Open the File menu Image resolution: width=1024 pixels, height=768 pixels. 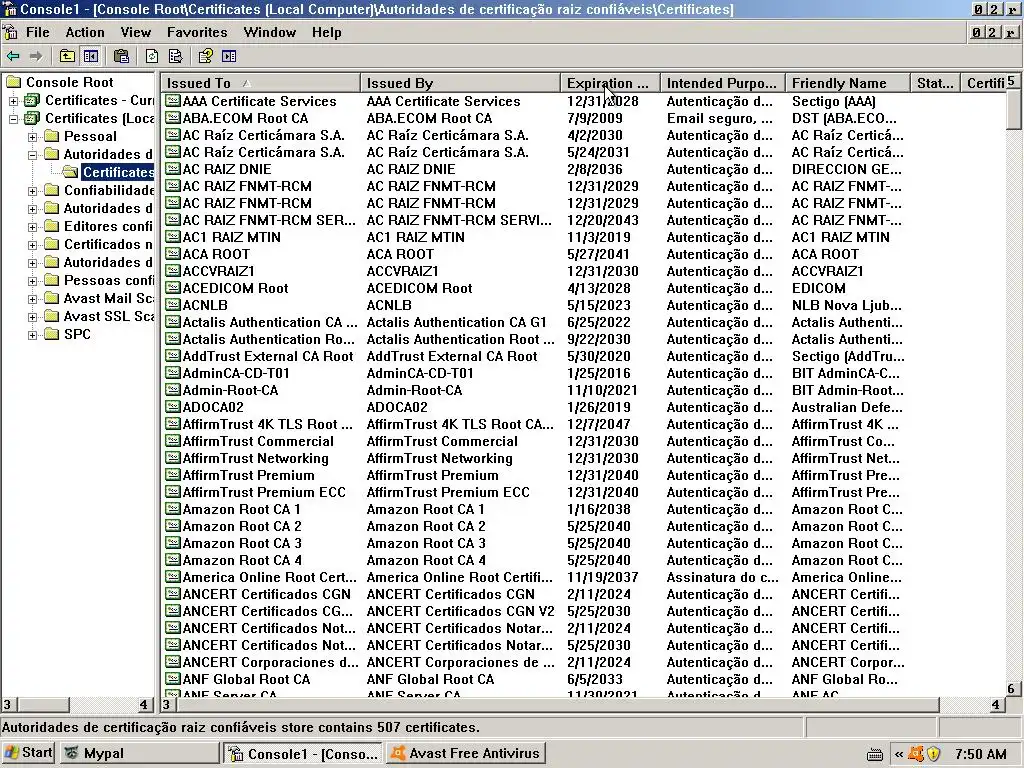click(x=37, y=32)
